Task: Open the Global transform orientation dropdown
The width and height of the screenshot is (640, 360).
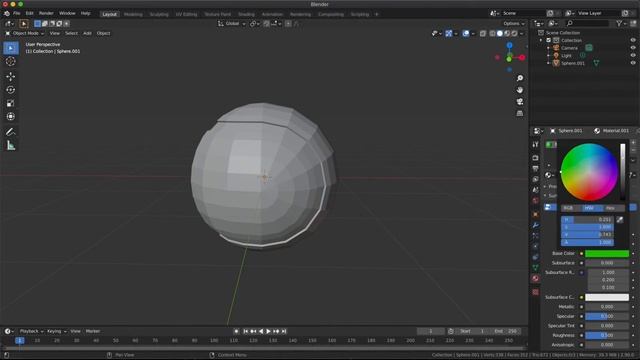Action: pyautogui.click(x=232, y=24)
